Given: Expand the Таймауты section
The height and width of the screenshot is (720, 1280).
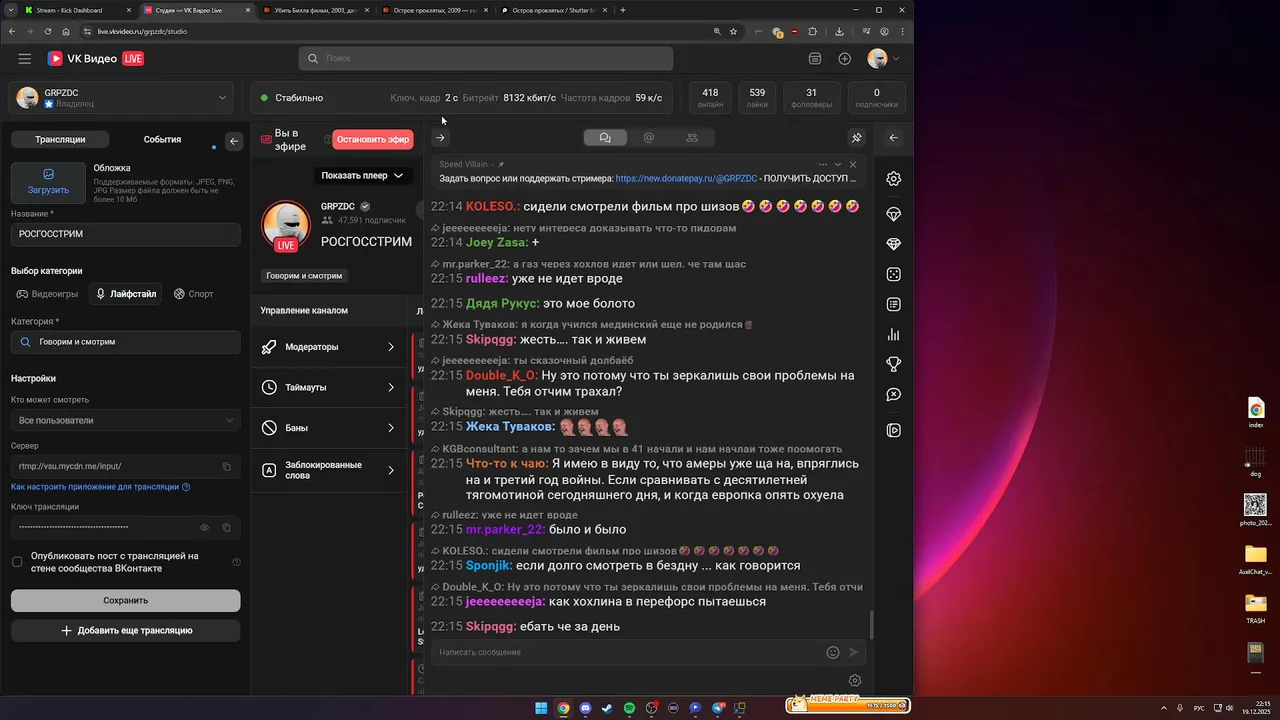Looking at the screenshot, I should 329,387.
